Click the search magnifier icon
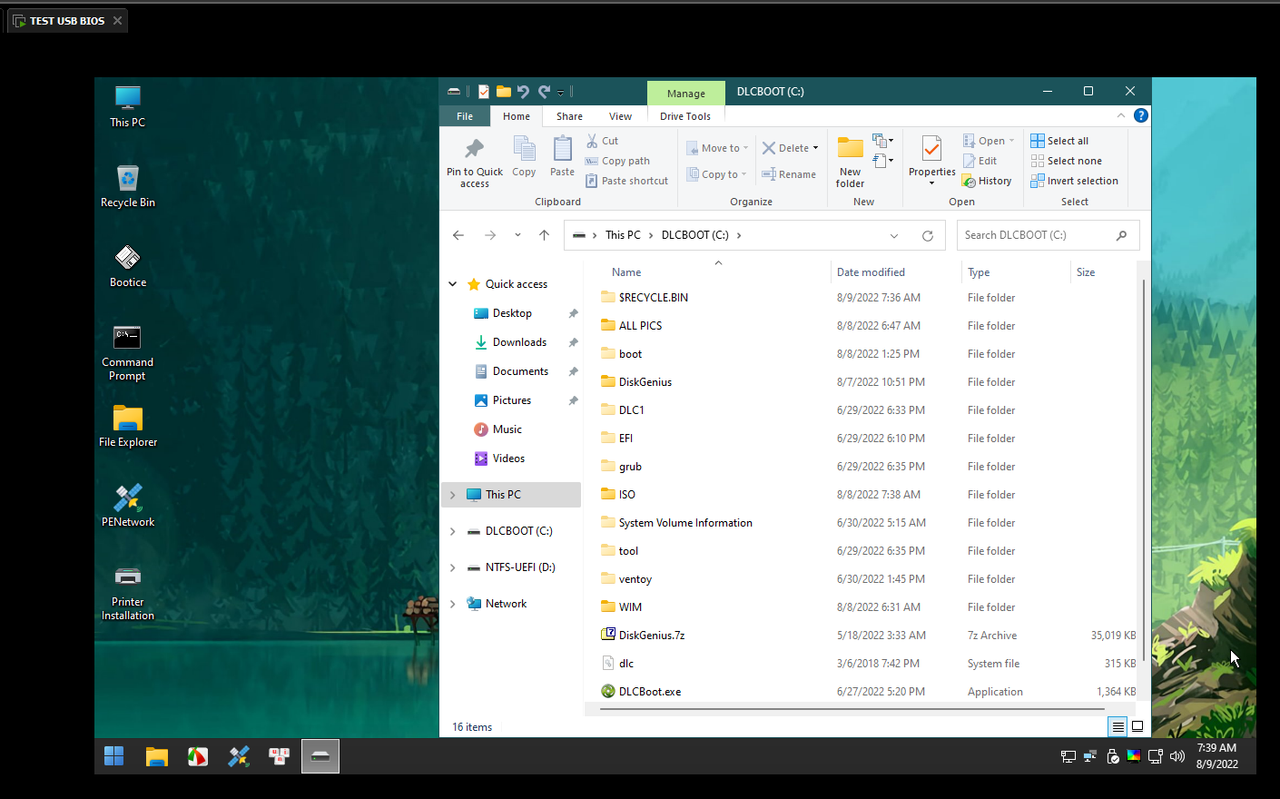The image size is (1280, 799). [x=1121, y=235]
